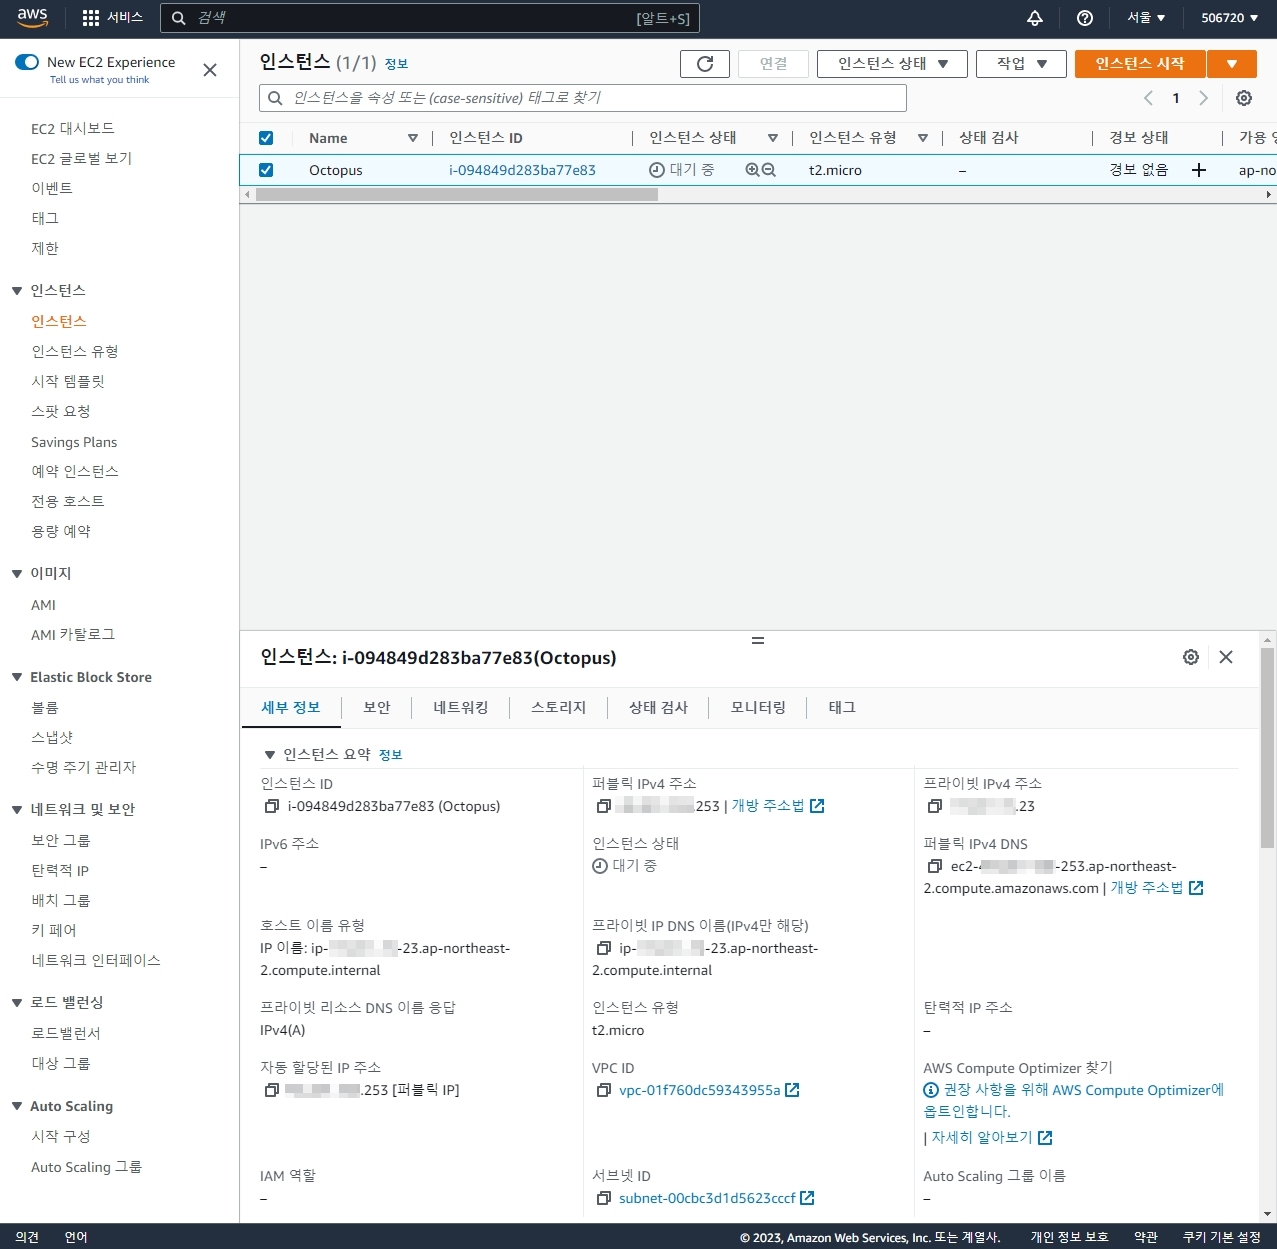Copy the auto-assigned IP address

(x=271, y=1090)
